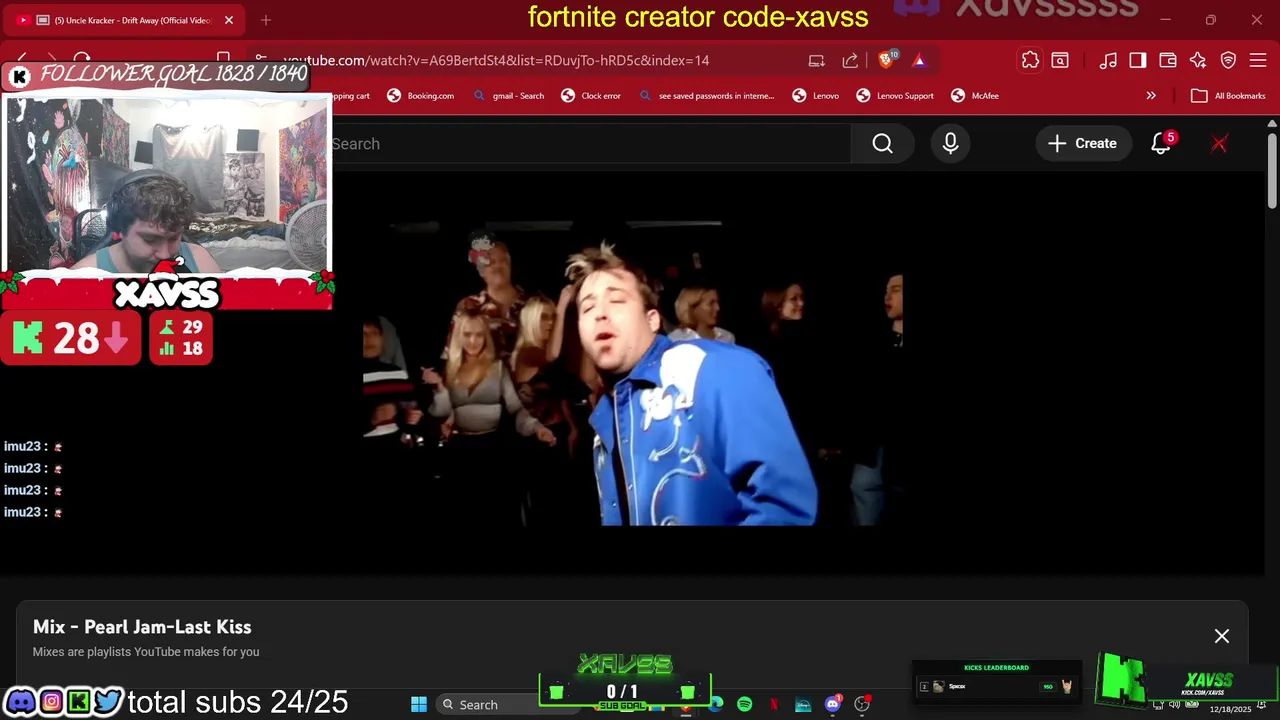This screenshot has width=1280, height=720.
Task: Open YouTube notifications bell
Action: click(x=1161, y=144)
